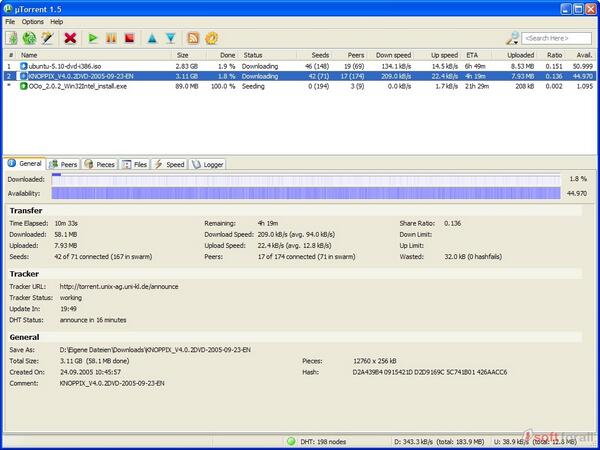600x450 pixels.
Task: Click the DHT: 198 nodes status text
Action: click(x=323, y=442)
